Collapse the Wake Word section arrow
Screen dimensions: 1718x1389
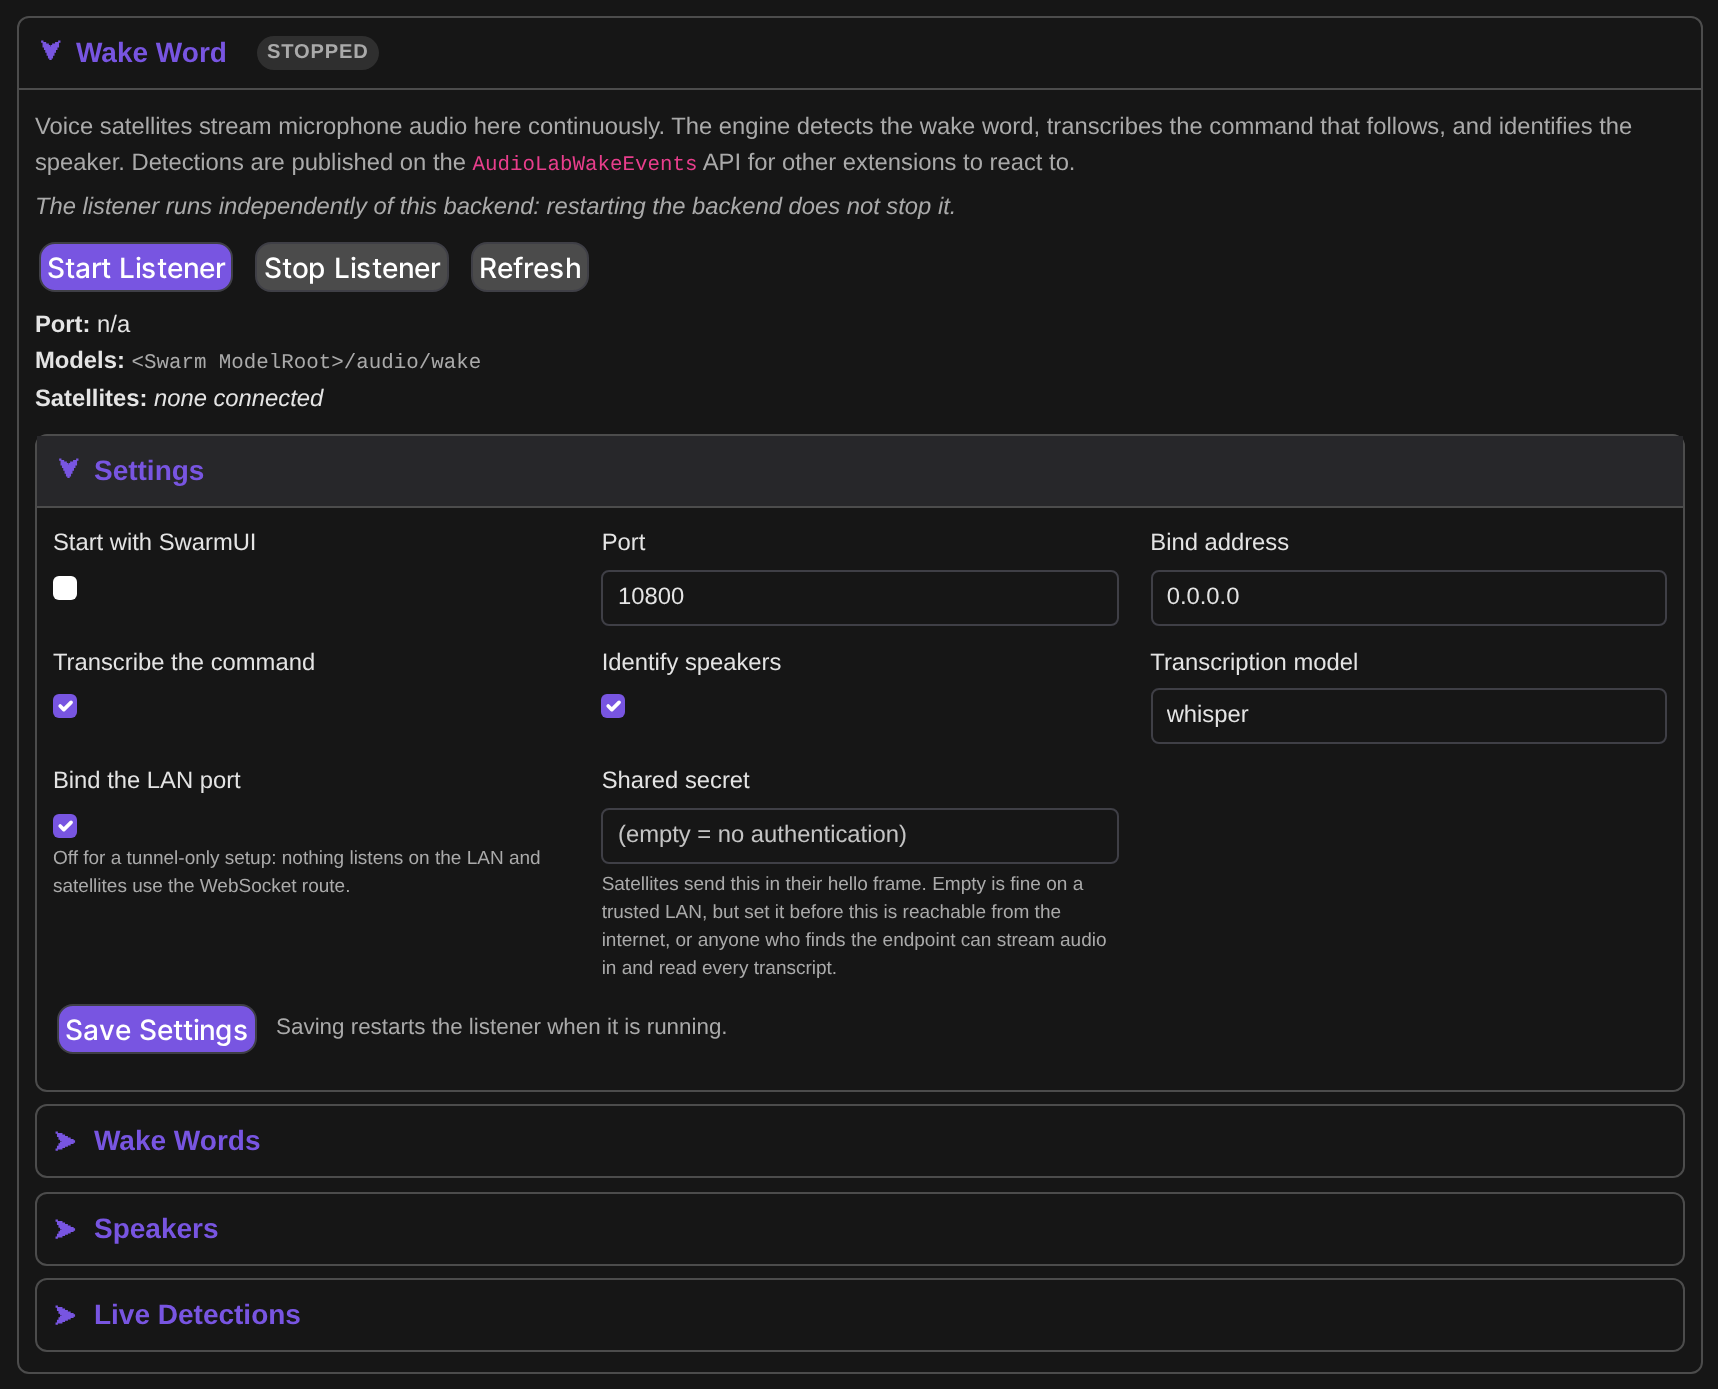click(x=51, y=51)
